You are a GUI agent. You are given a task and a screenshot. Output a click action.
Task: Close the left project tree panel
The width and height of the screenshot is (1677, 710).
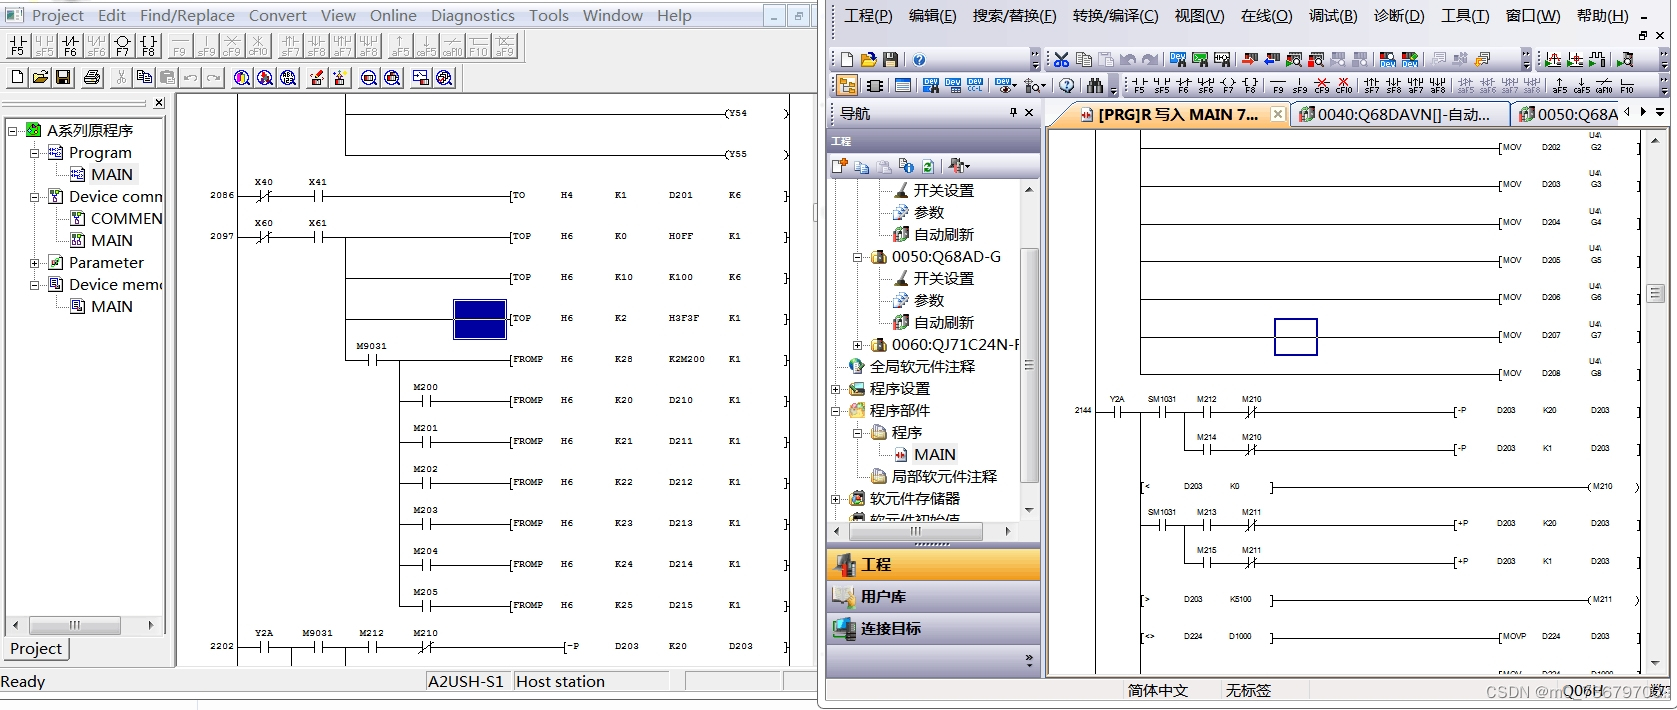click(158, 103)
